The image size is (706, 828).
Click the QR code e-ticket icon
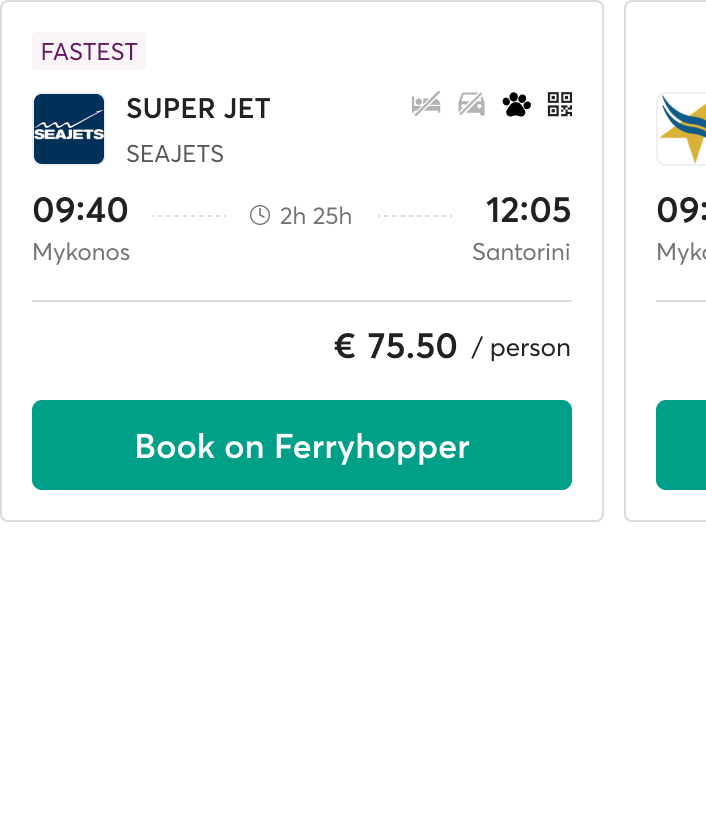coord(560,104)
